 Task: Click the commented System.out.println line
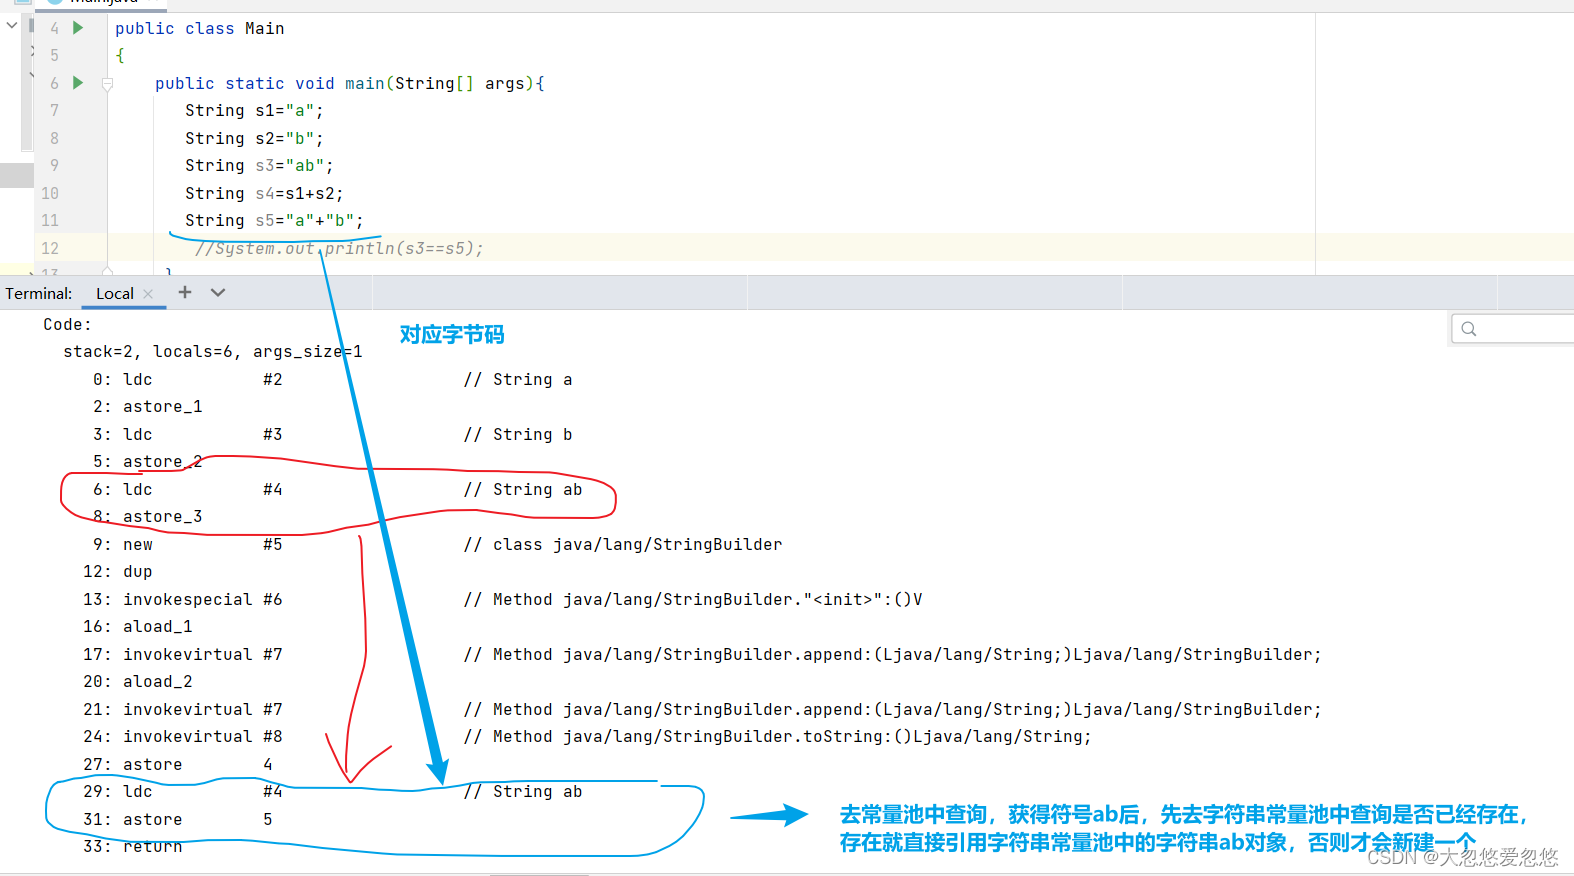click(x=339, y=248)
